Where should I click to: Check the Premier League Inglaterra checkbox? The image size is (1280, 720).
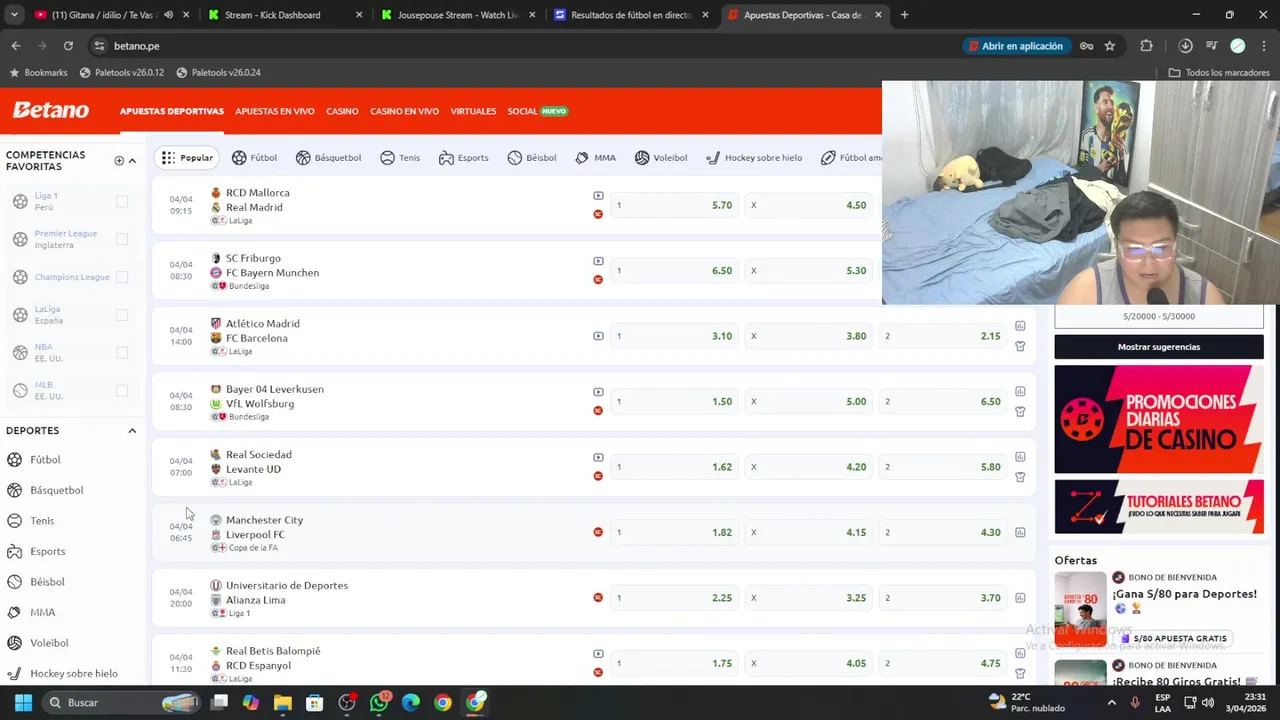[x=122, y=239]
